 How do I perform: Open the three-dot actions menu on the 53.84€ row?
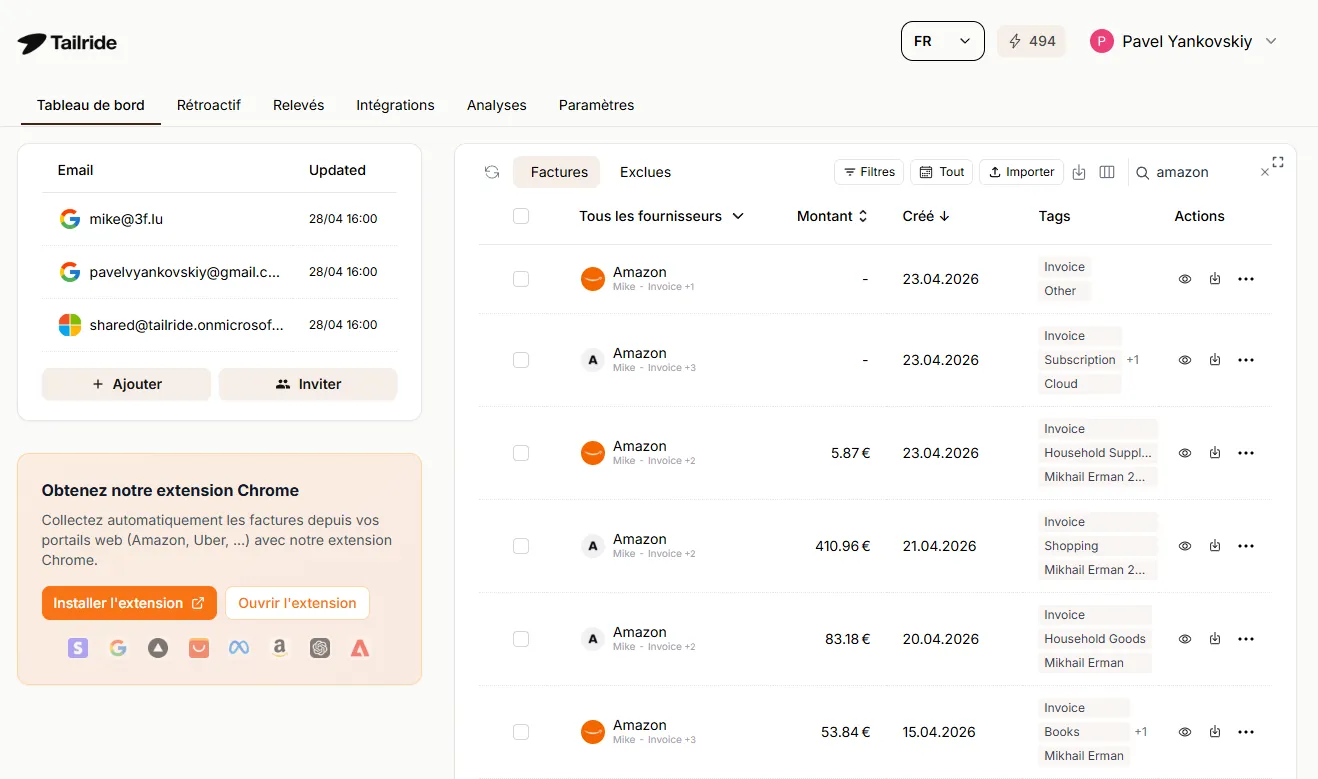coord(1245,732)
